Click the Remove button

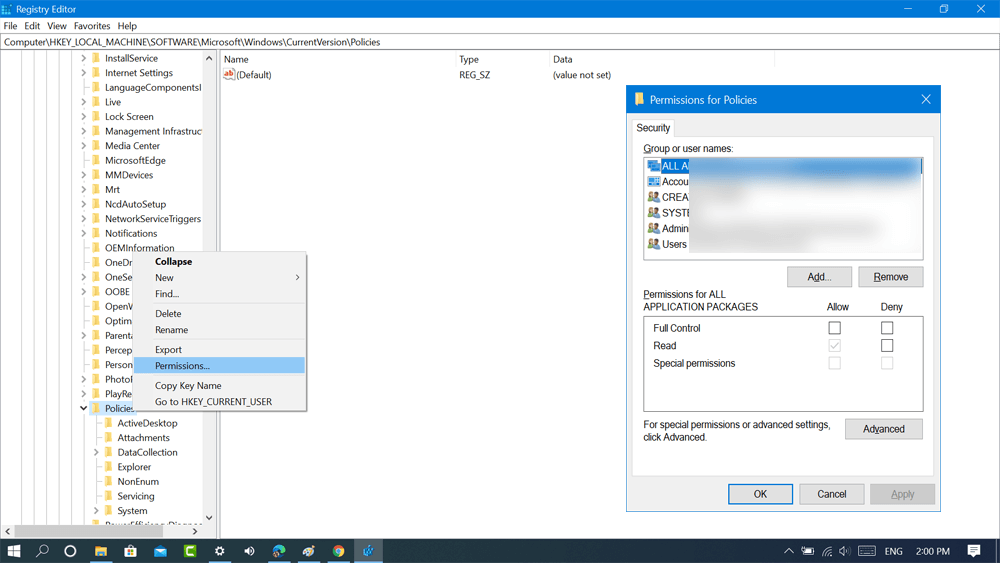(x=890, y=277)
